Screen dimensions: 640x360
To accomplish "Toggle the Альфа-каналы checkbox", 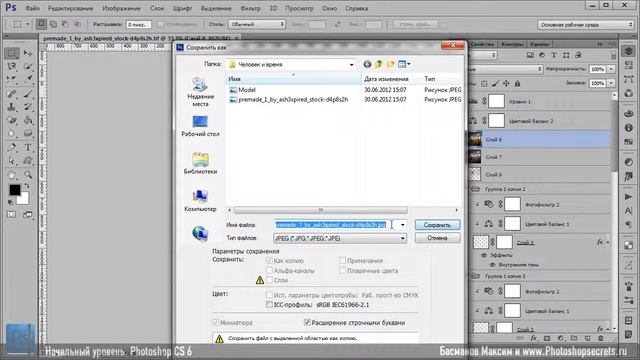I will coord(269,270).
